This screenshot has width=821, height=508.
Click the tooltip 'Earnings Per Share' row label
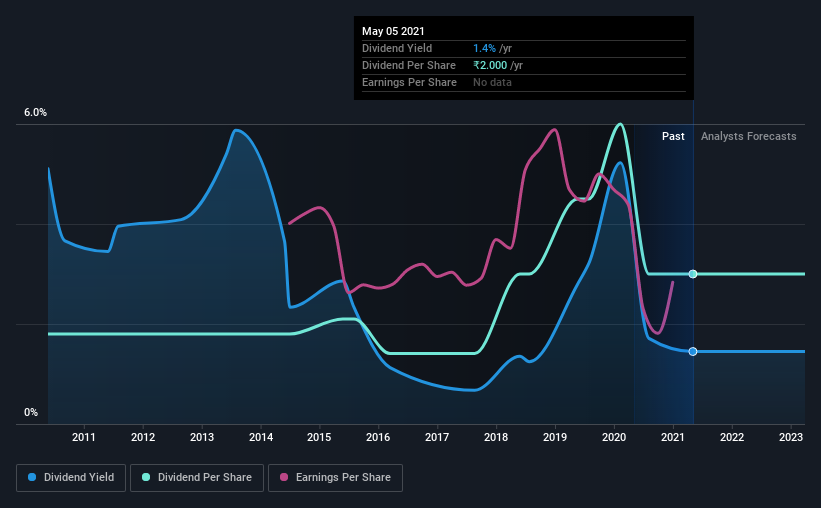coord(409,82)
